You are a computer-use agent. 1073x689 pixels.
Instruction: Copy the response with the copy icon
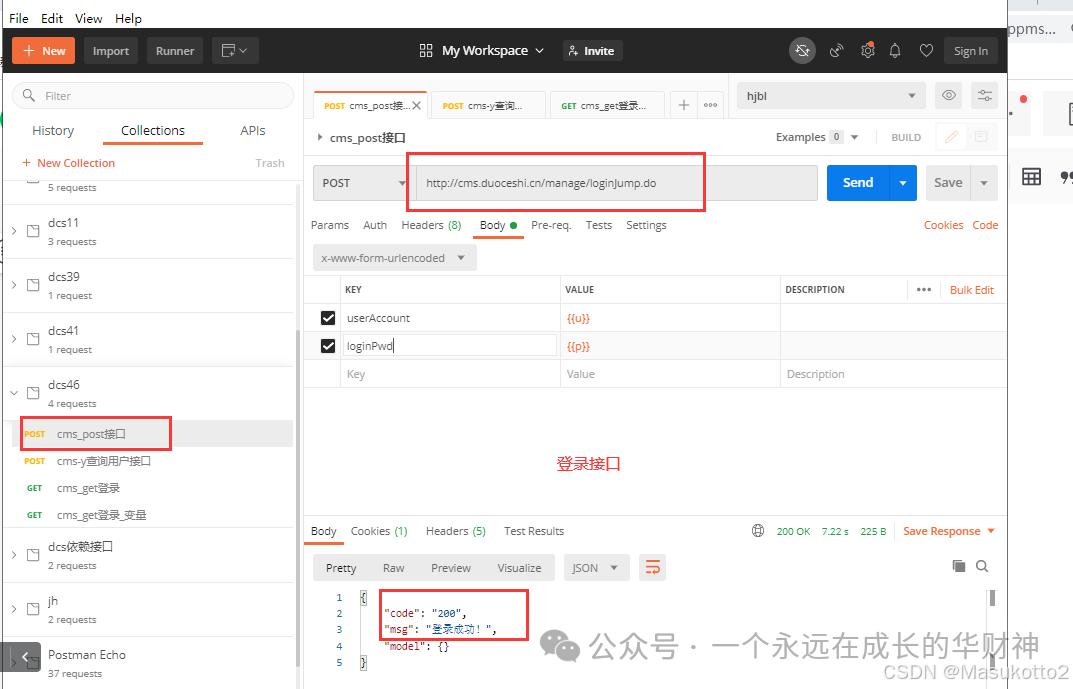click(959, 566)
